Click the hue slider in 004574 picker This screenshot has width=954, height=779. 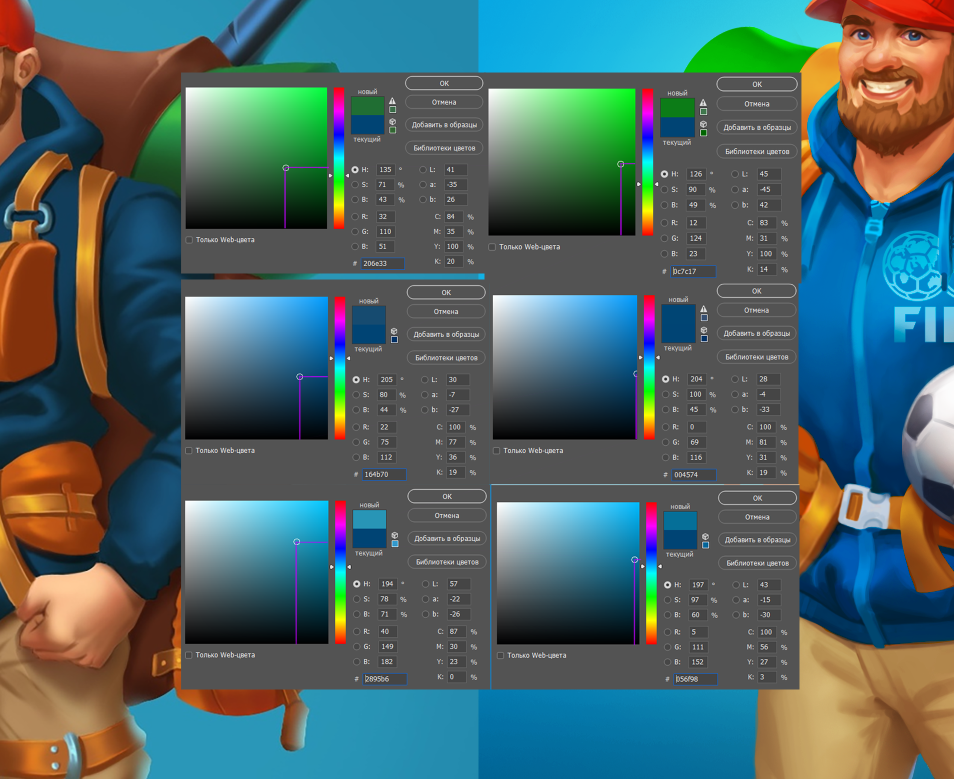coord(650,368)
